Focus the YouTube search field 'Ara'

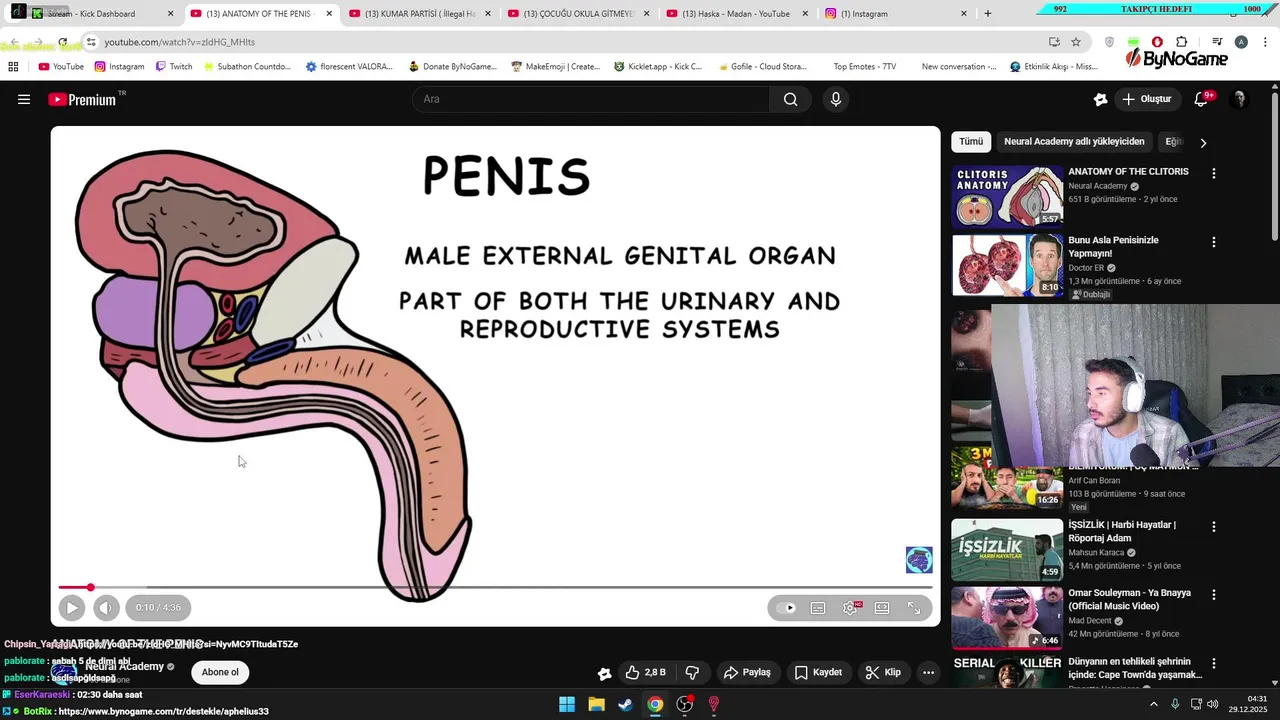590,99
